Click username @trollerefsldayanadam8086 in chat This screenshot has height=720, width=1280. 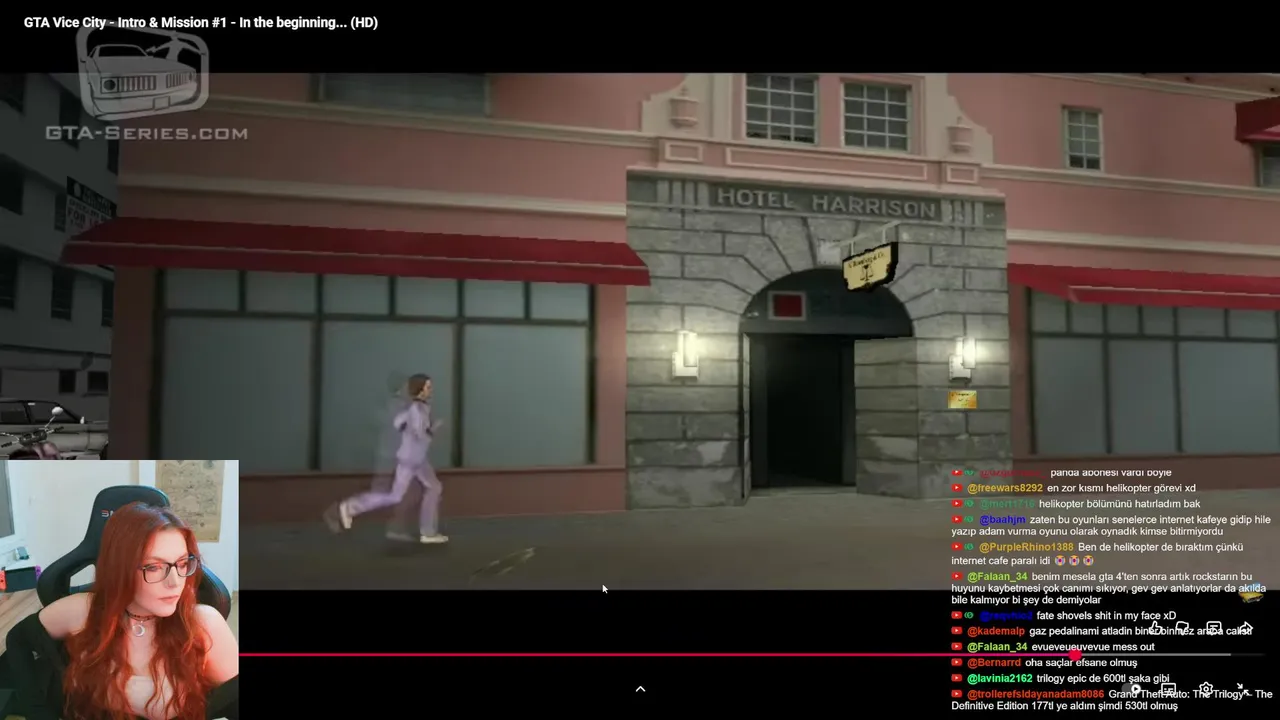coord(1036,694)
